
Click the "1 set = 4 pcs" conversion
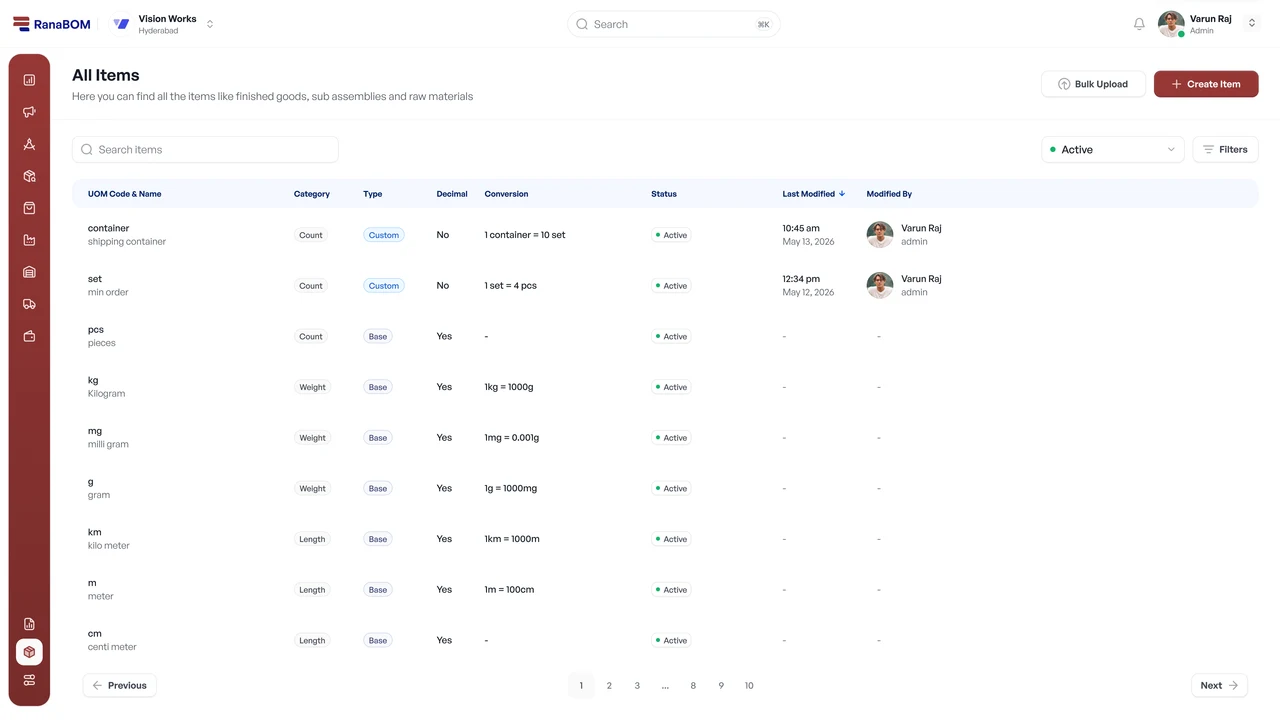click(x=511, y=286)
